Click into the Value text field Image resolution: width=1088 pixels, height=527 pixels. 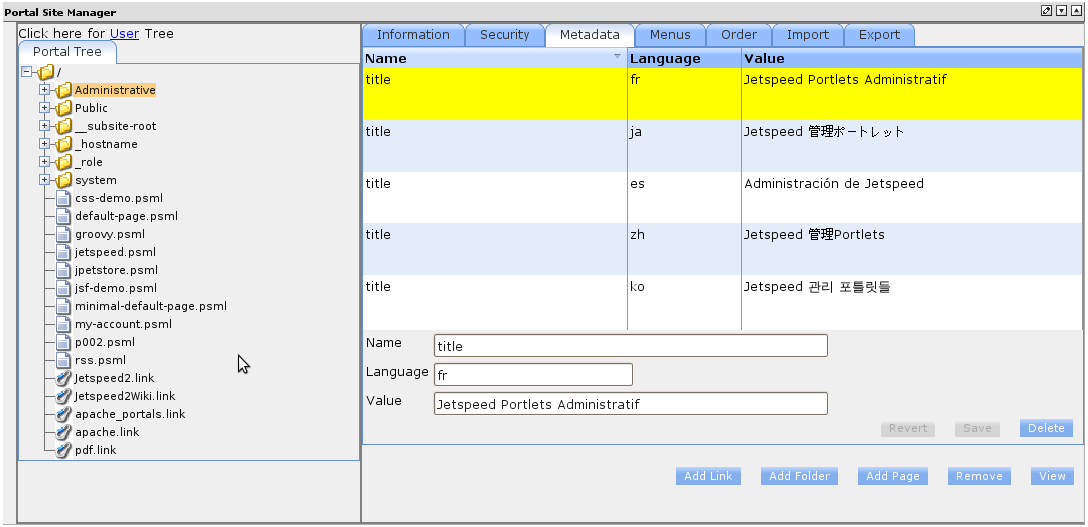[630, 404]
